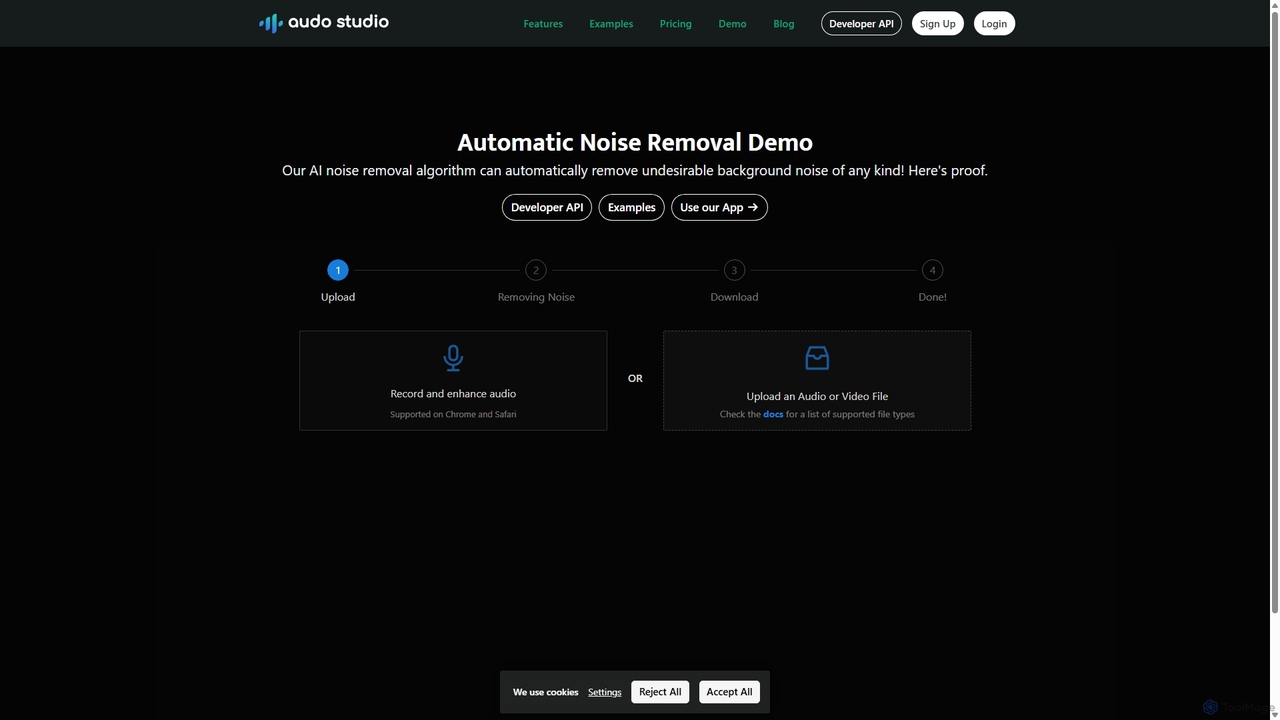Select step 3 Download circle
Viewport: 1280px width, 720px height.
pos(734,270)
